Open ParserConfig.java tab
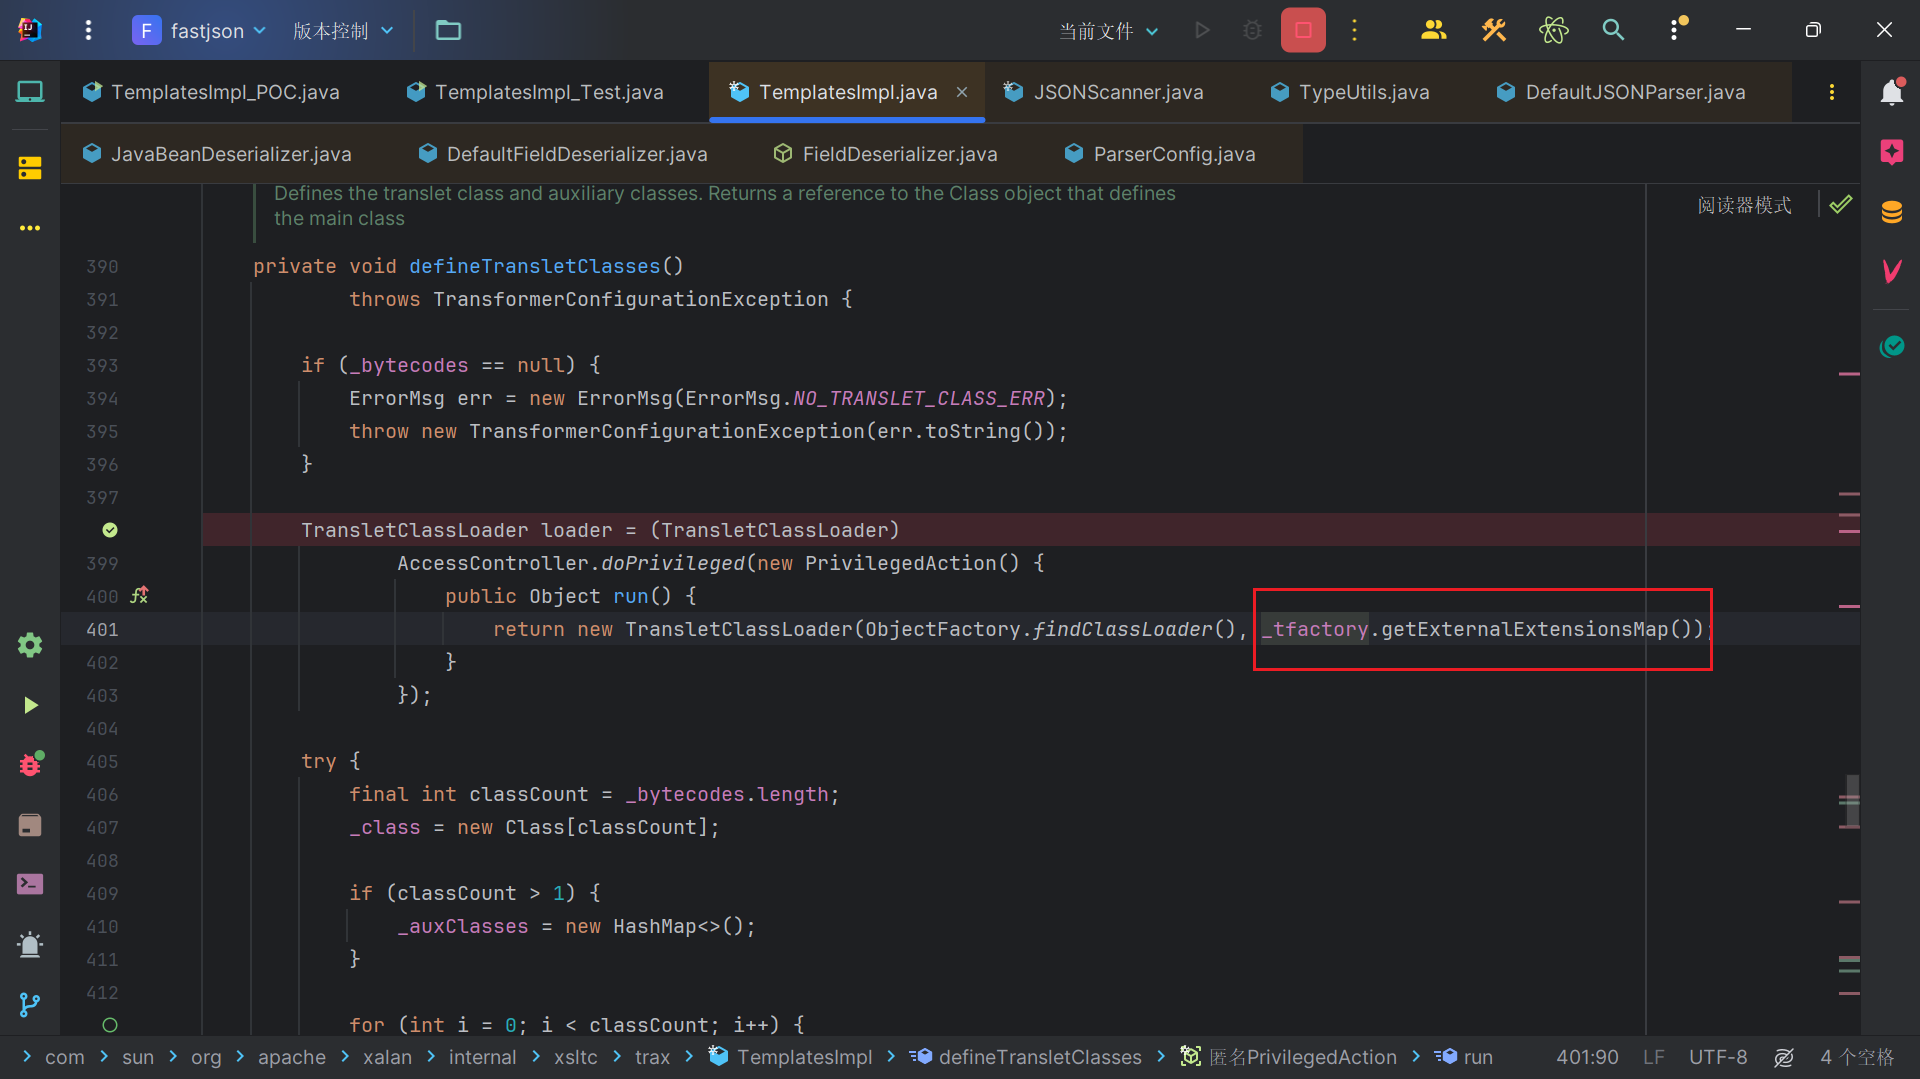This screenshot has width=1920, height=1079. [1160, 154]
